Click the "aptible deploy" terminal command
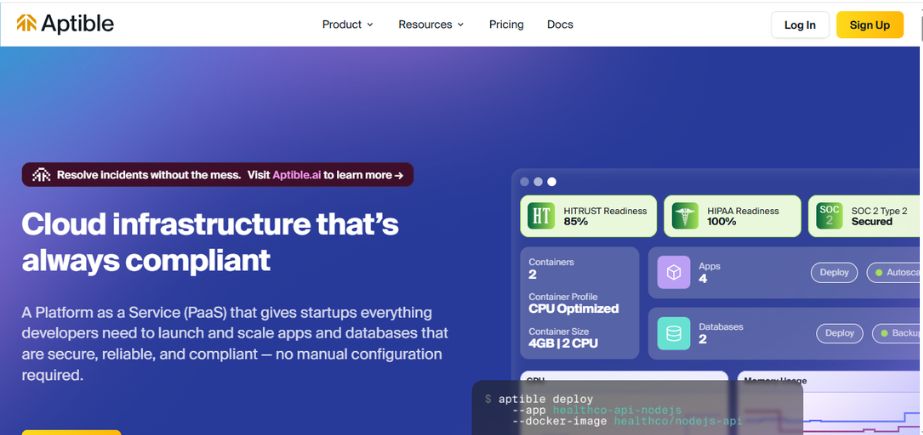 tap(546, 399)
